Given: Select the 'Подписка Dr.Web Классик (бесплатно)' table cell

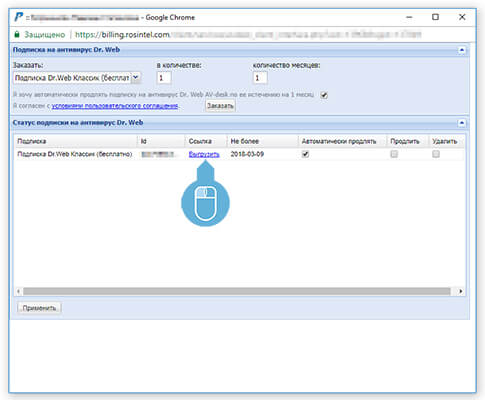Looking at the screenshot, I should pyautogui.click(x=75, y=154).
